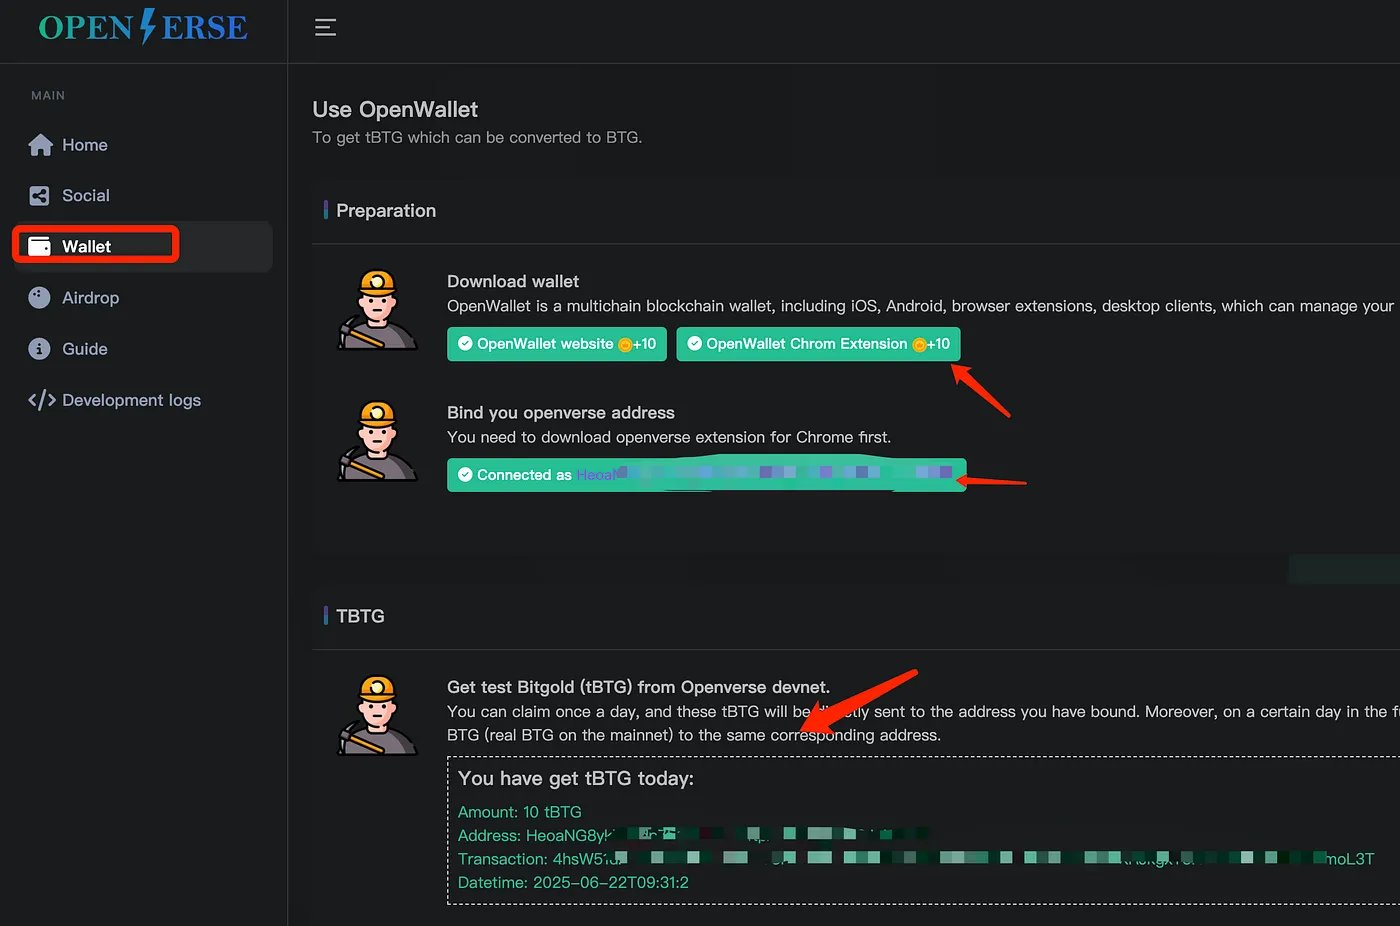
Task: Click miner avatar beside Download wallet
Action: click(377, 310)
